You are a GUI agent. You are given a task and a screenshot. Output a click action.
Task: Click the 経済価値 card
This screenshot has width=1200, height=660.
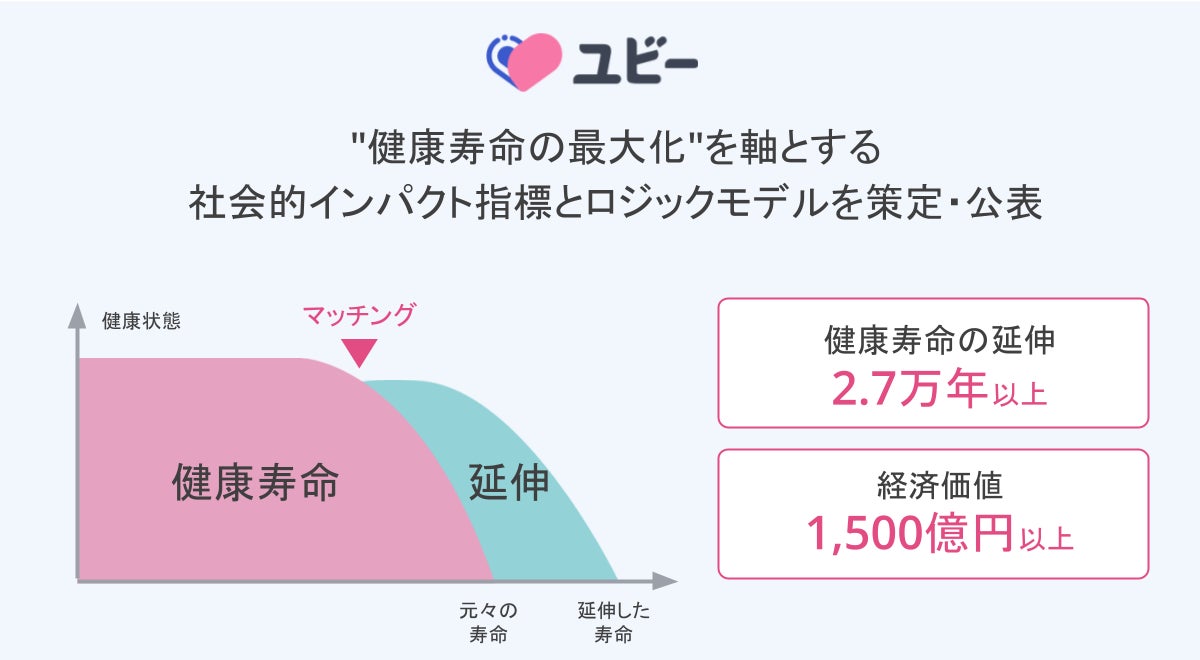tap(933, 513)
